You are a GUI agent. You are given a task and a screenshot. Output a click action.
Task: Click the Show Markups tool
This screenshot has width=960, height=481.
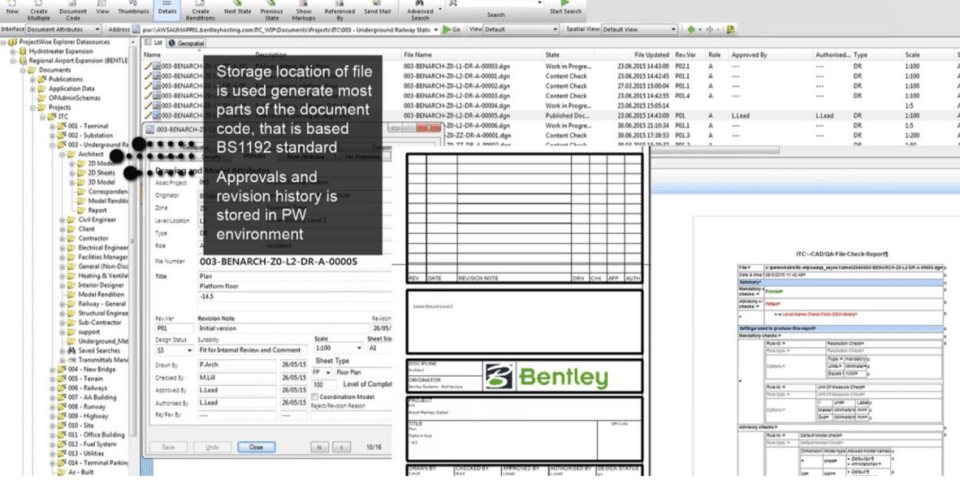click(x=304, y=11)
